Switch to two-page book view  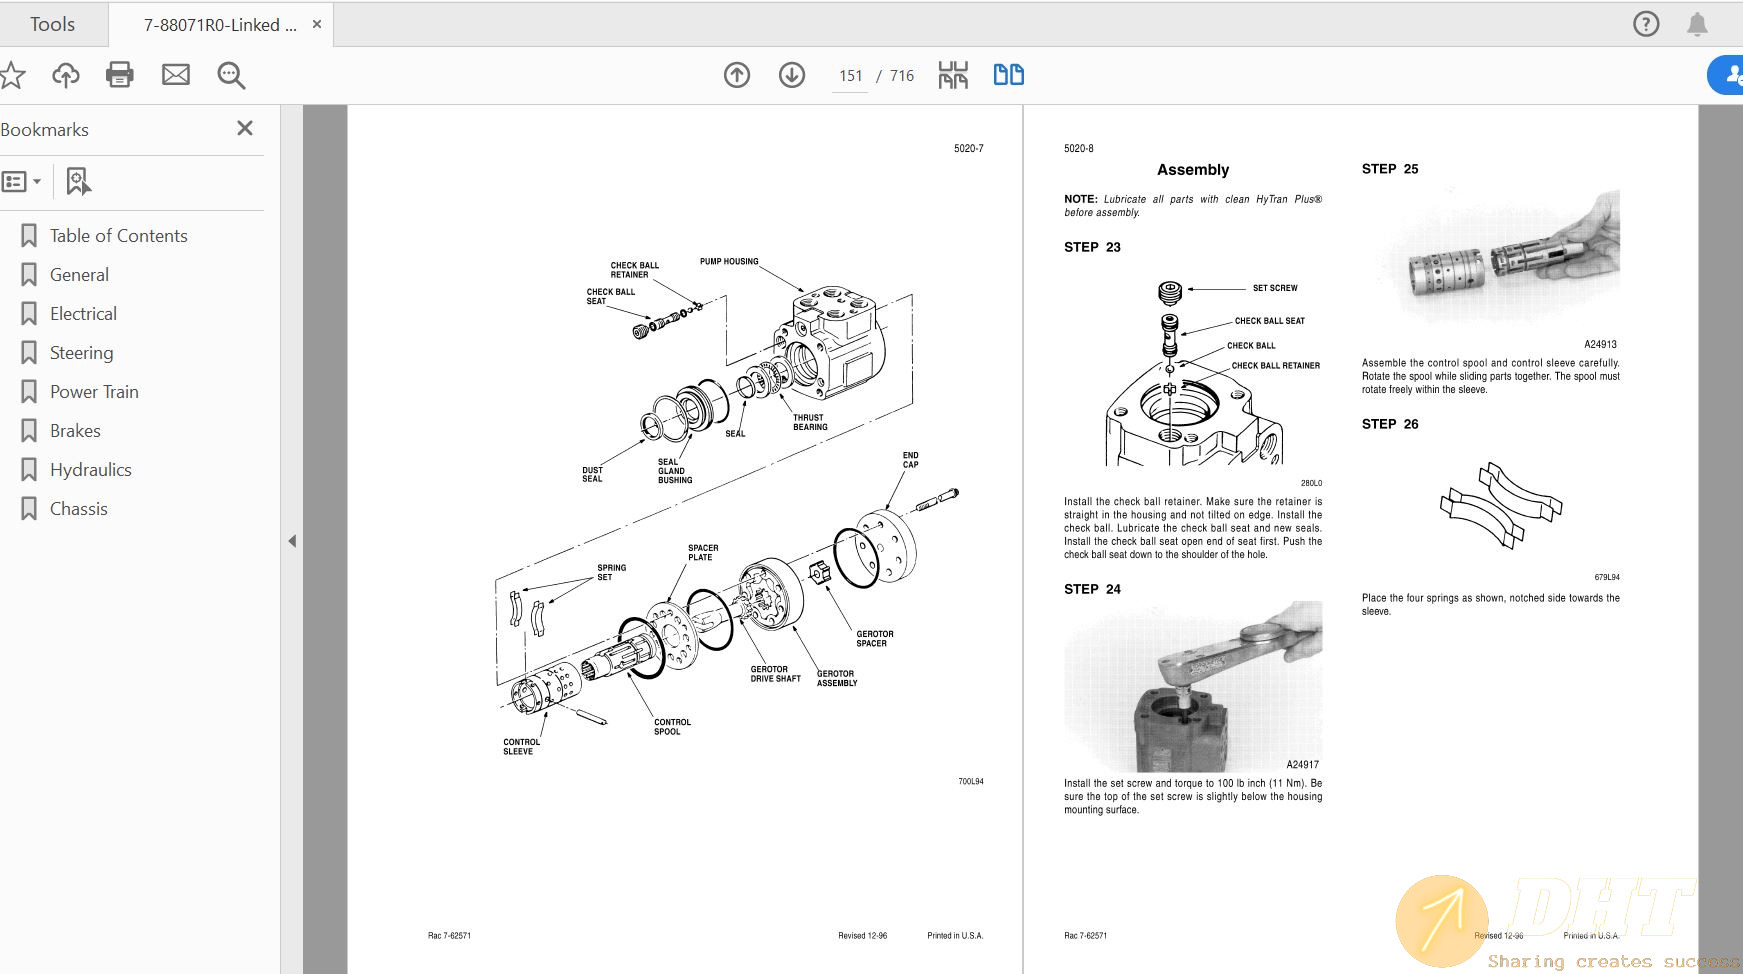point(1008,75)
